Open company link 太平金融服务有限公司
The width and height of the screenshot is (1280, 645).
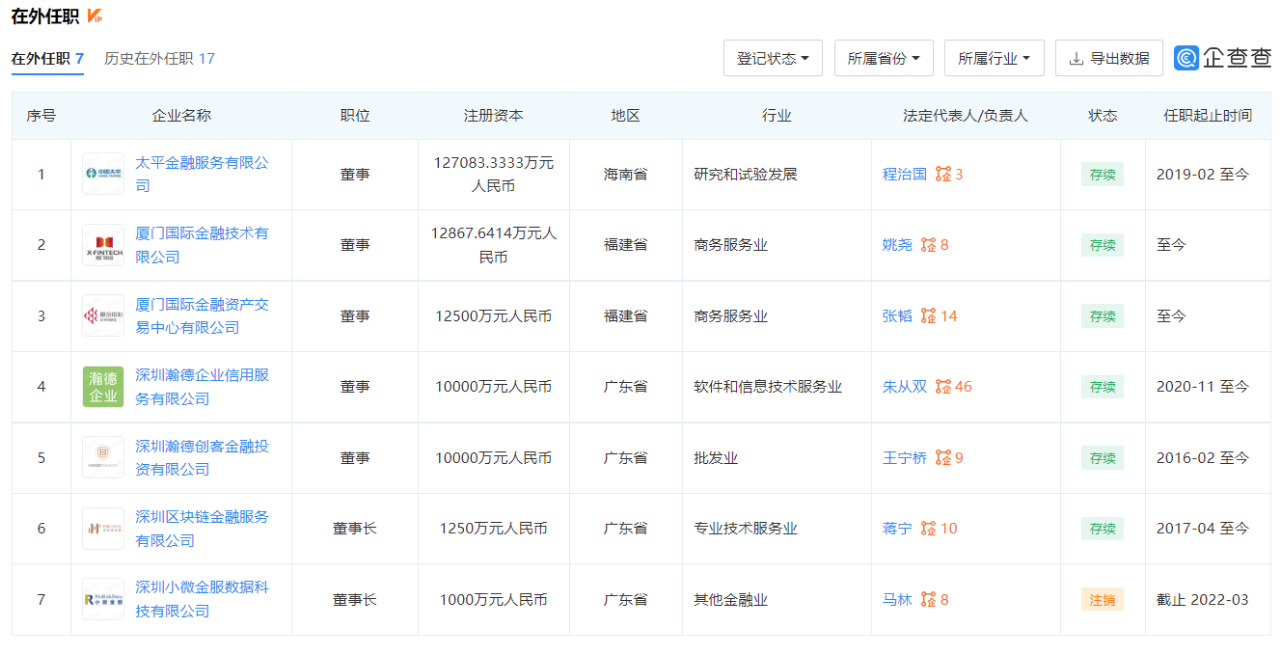tap(202, 174)
